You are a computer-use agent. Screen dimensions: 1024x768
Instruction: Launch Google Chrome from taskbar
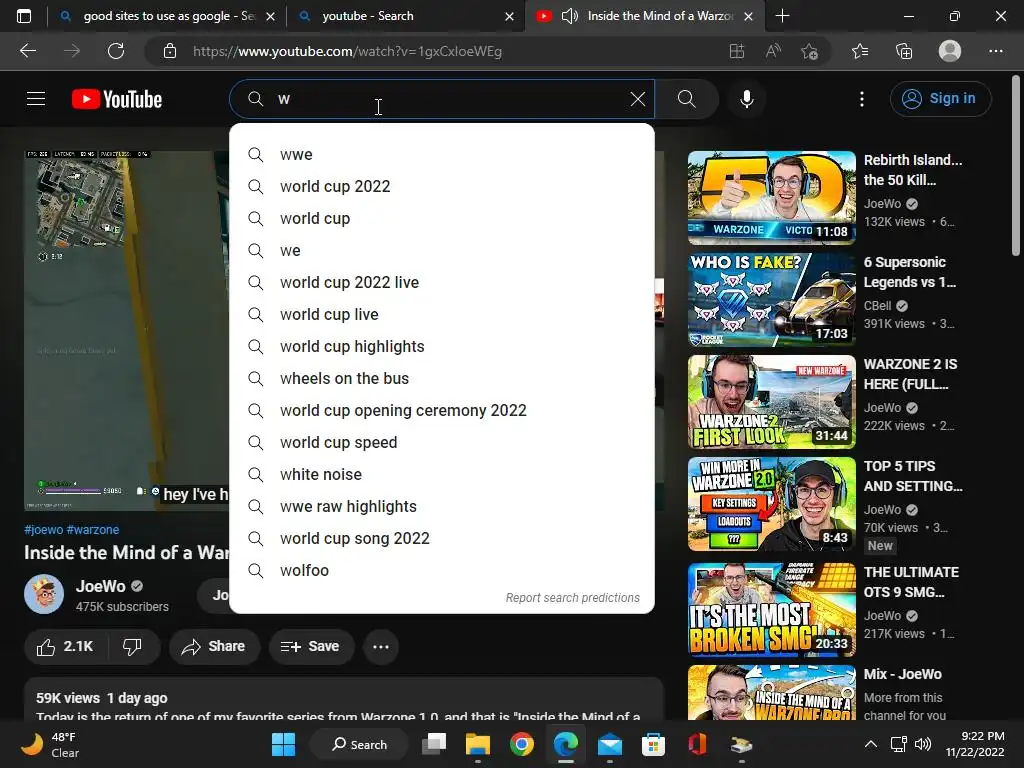point(522,744)
